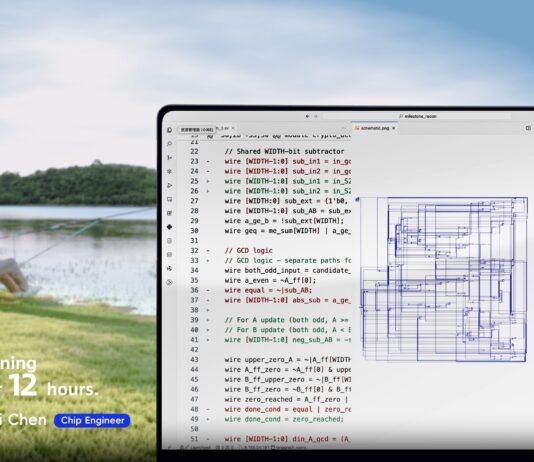This screenshot has height=462, width=534.
Task: Click the split editor layout icon
Action: click(x=528, y=128)
